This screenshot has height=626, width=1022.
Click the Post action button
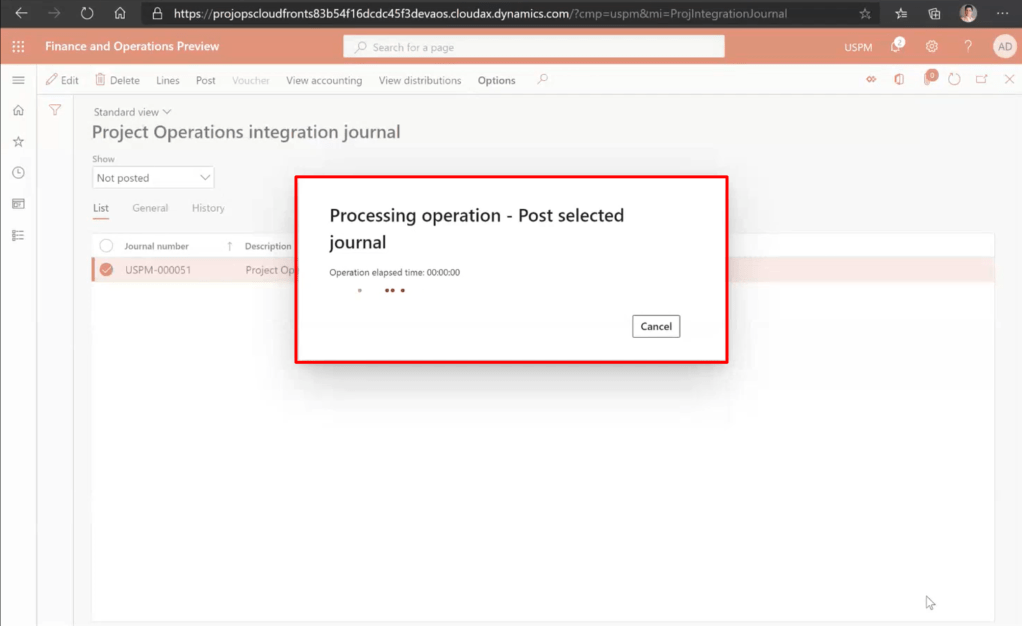point(206,80)
